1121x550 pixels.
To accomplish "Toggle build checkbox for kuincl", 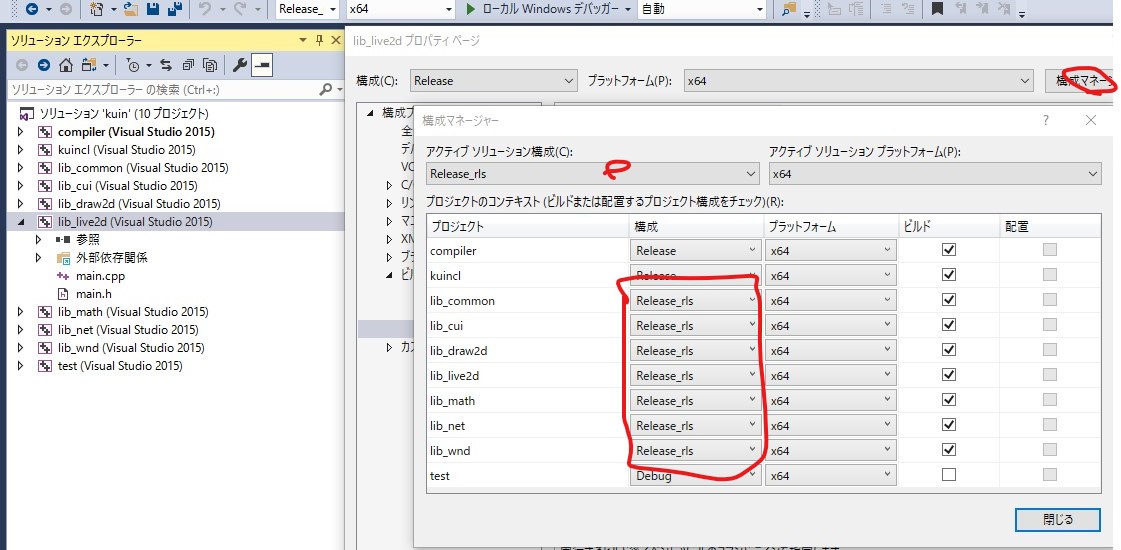I will 949,275.
